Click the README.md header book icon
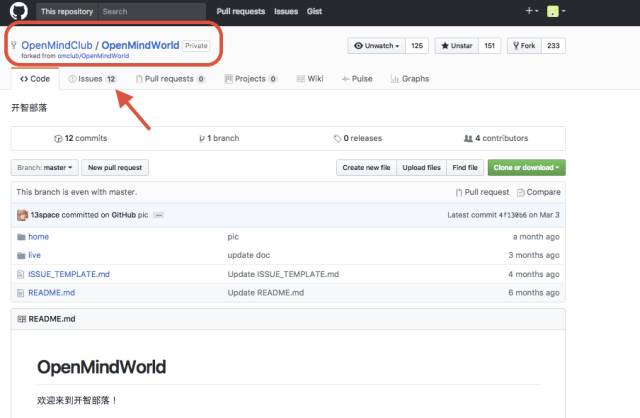This screenshot has width=640, height=418. [x=22, y=319]
